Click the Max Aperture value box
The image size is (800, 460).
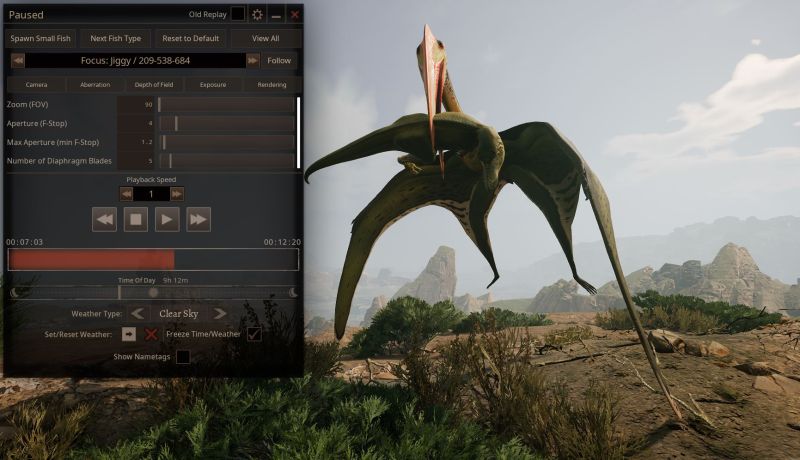(x=136, y=142)
